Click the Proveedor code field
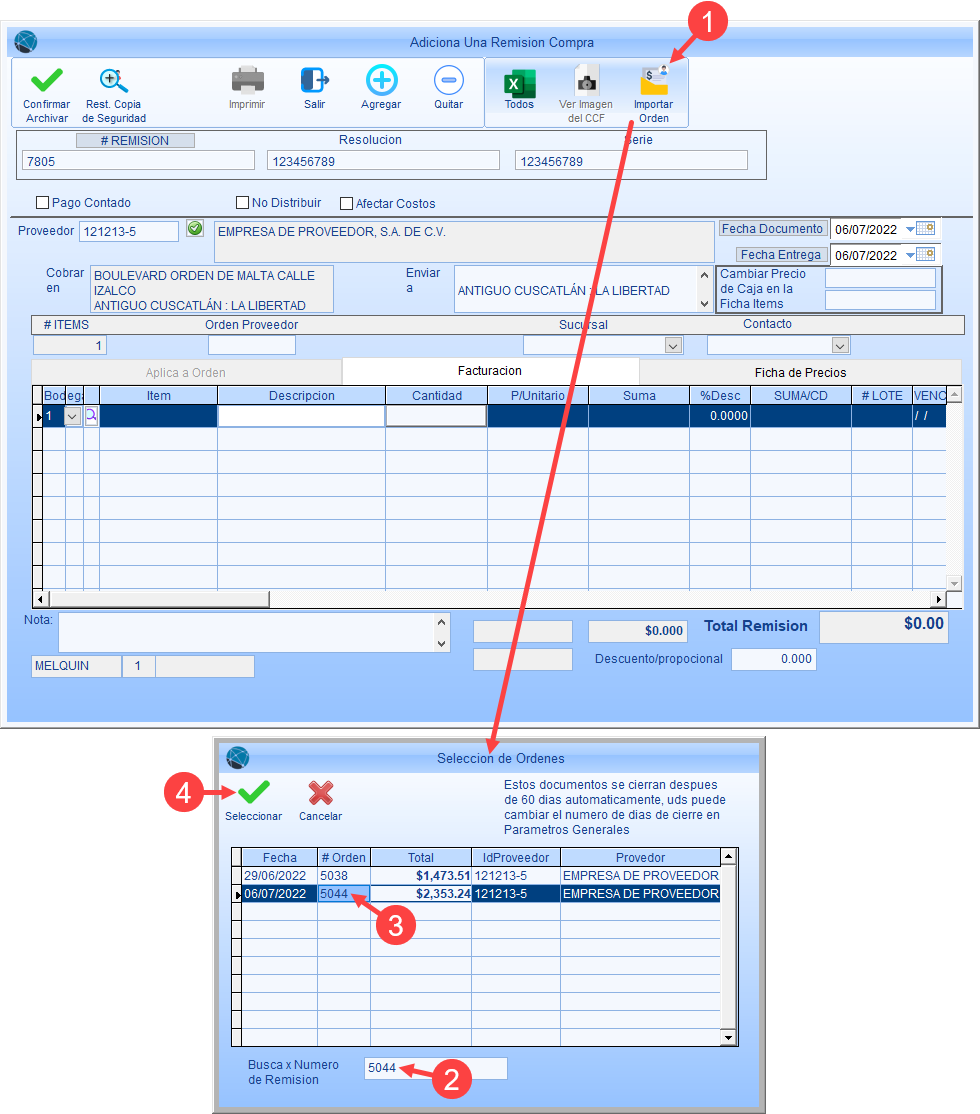This screenshot has height=1114, width=980. point(129,232)
